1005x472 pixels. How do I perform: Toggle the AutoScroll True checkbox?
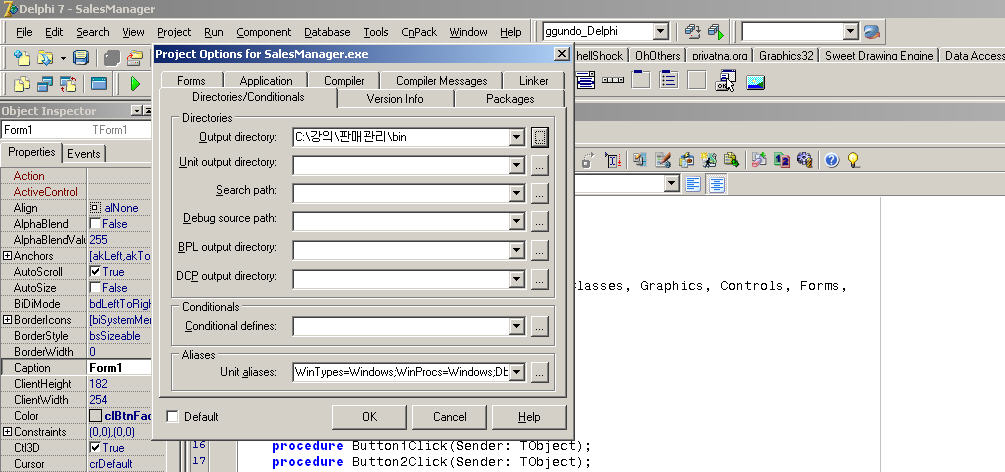(95, 272)
